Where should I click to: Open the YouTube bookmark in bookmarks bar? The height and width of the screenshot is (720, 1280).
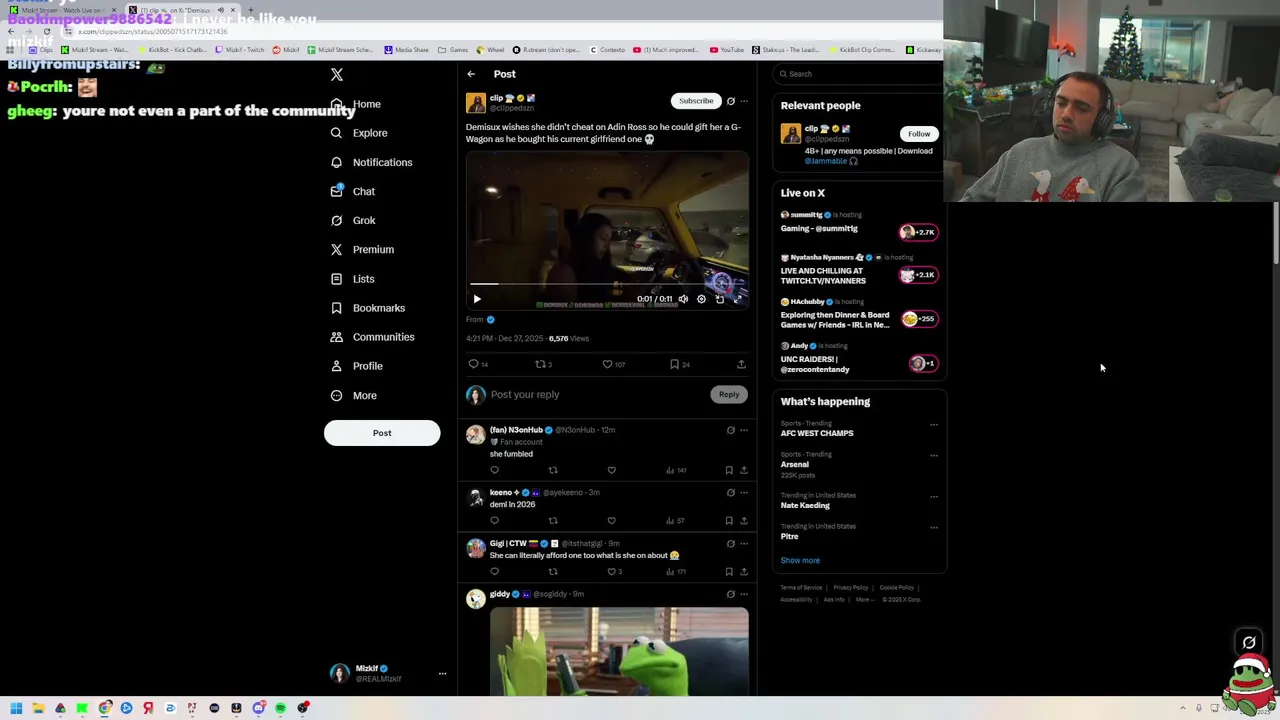(x=727, y=50)
